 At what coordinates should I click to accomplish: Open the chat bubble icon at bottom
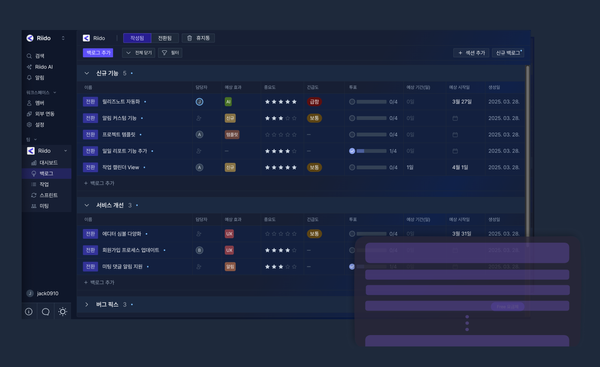tap(46, 312)
